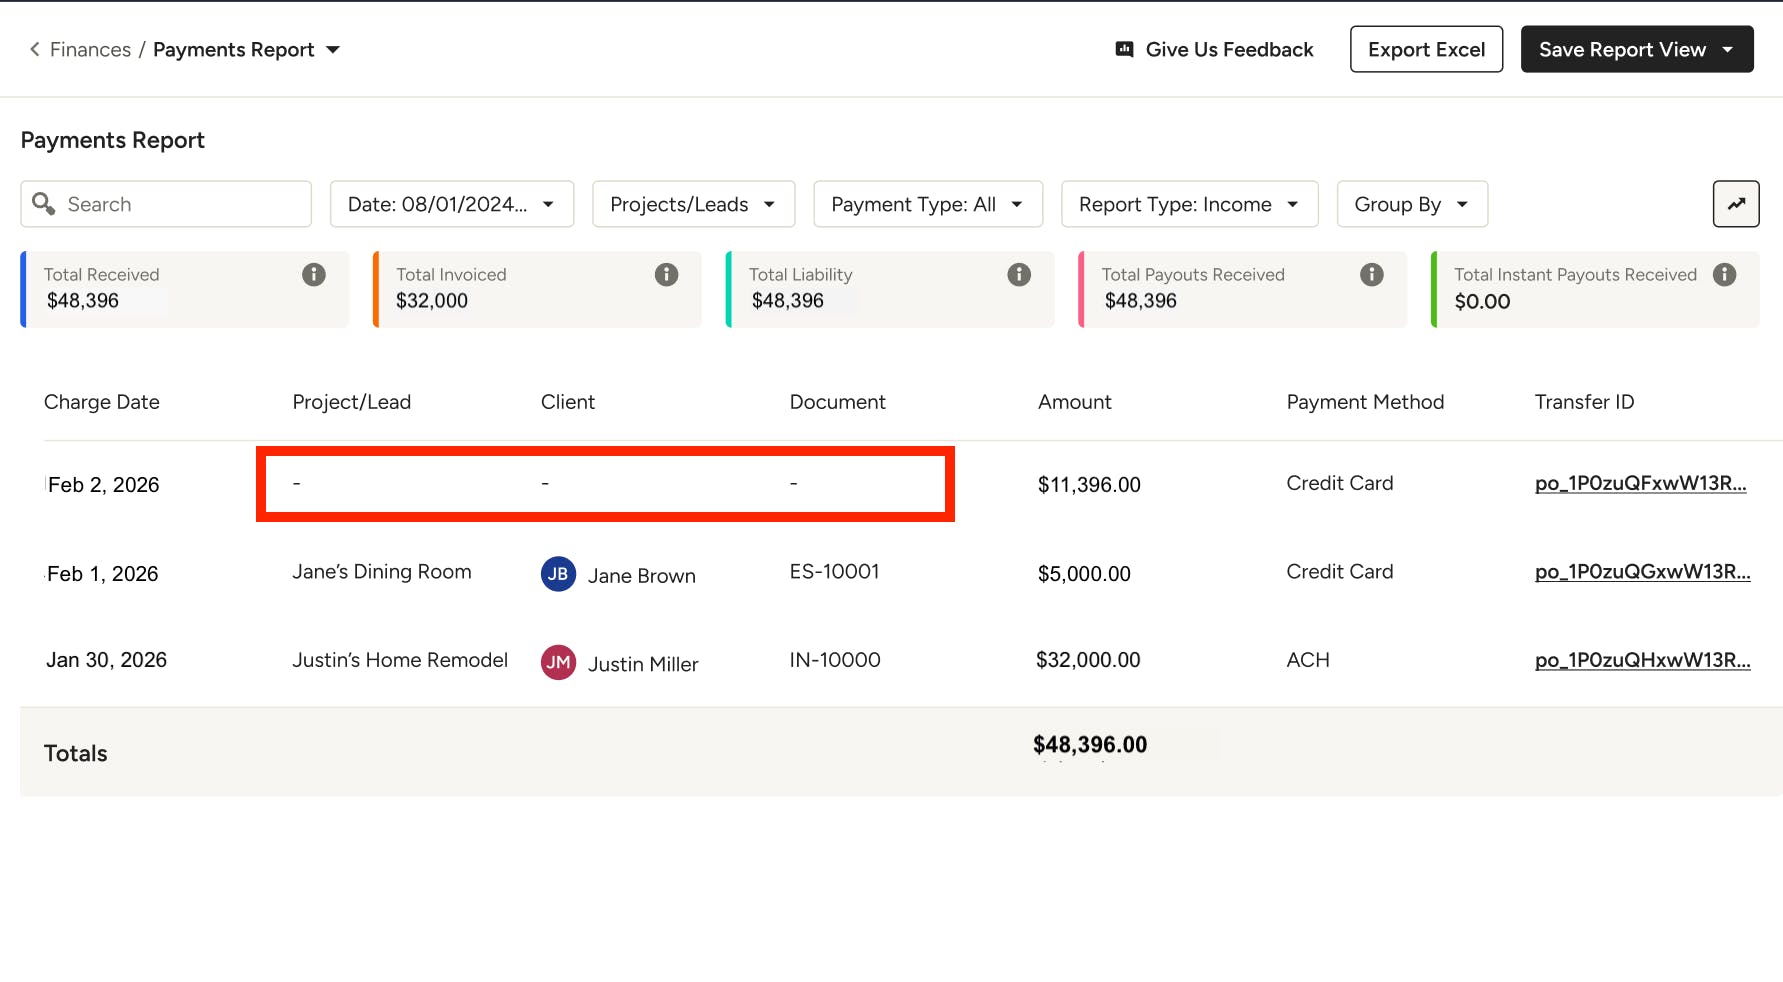This screenshot has height=982, width=1783.
Task: Open the Projects/Leads filter dropdown
Action: (693, 204)
